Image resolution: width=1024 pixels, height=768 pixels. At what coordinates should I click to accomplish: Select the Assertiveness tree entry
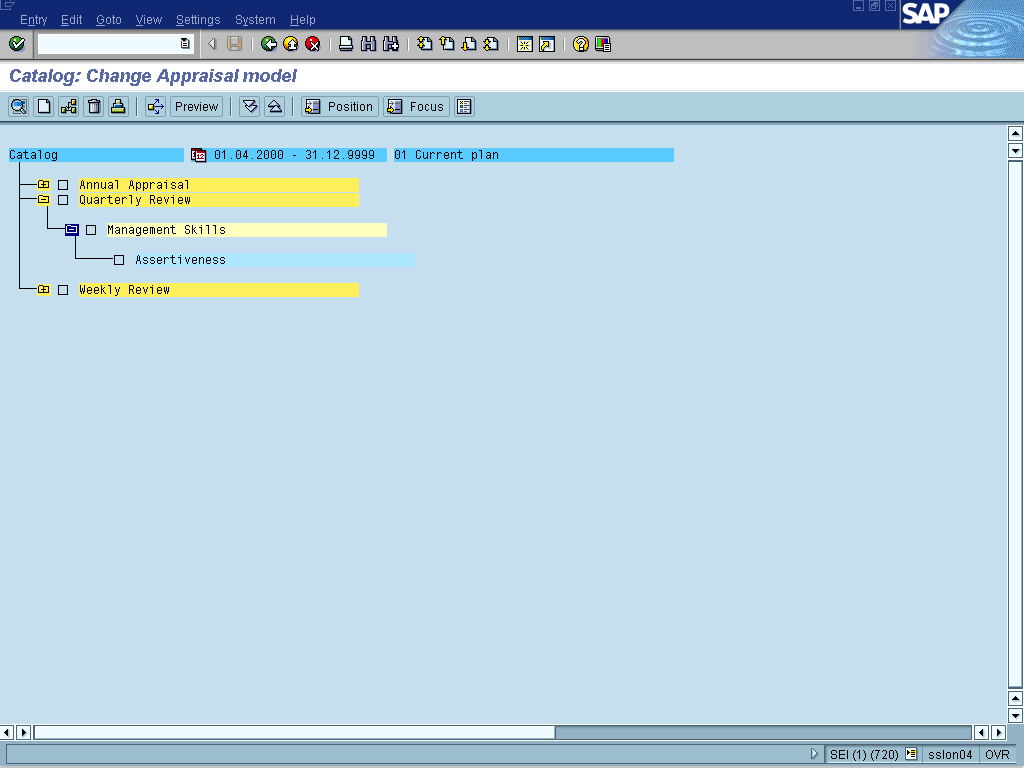274,260
